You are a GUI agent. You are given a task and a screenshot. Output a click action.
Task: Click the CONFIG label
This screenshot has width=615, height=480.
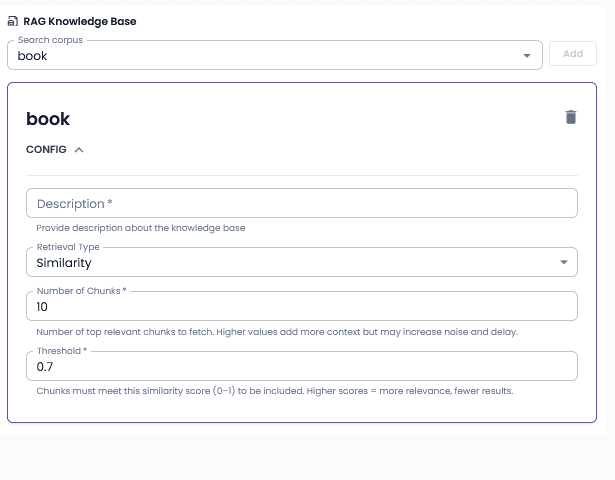[46, 150]
